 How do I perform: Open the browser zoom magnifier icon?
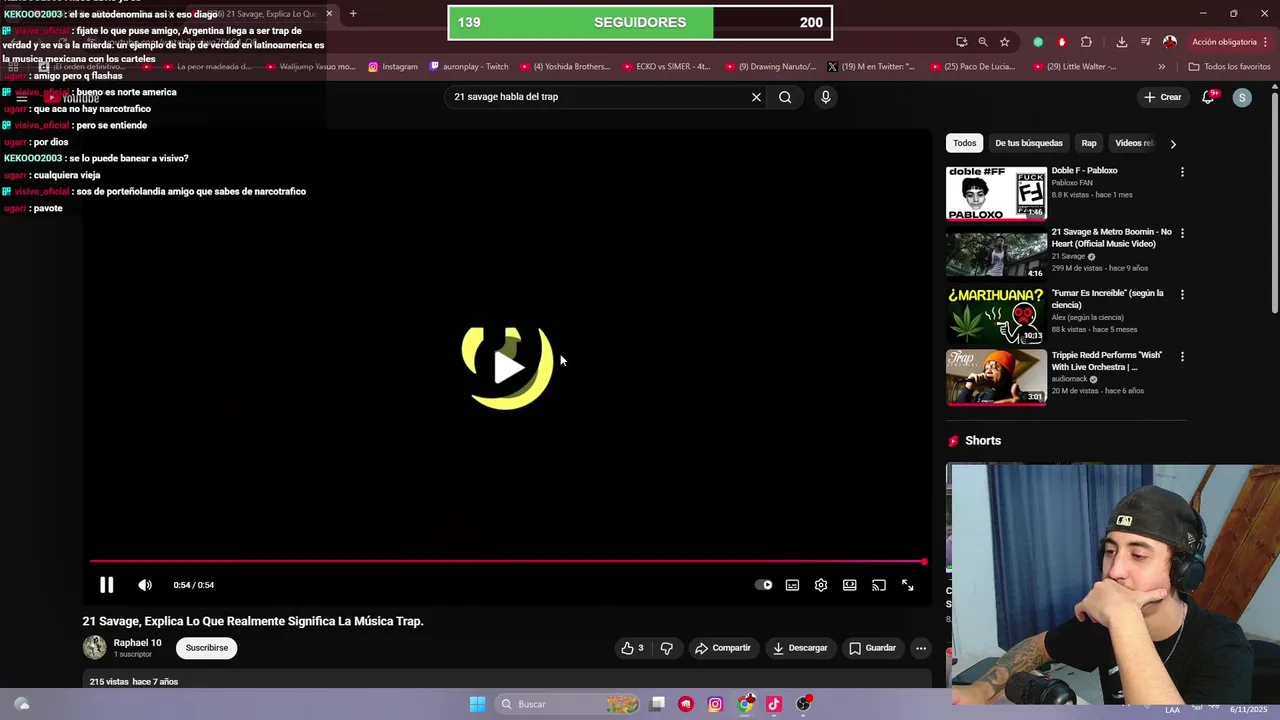coord(983,42)
